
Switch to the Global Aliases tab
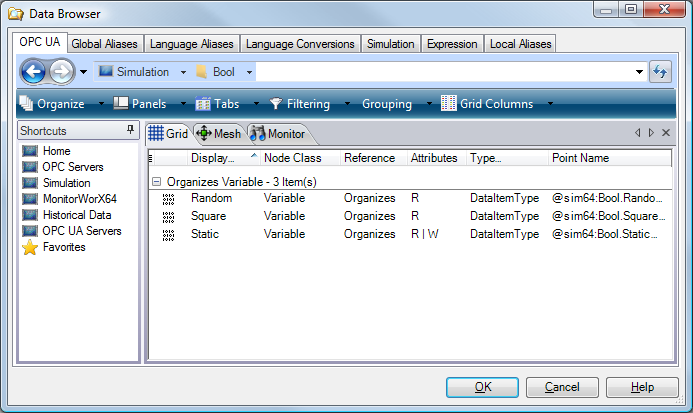coord(106,44)
